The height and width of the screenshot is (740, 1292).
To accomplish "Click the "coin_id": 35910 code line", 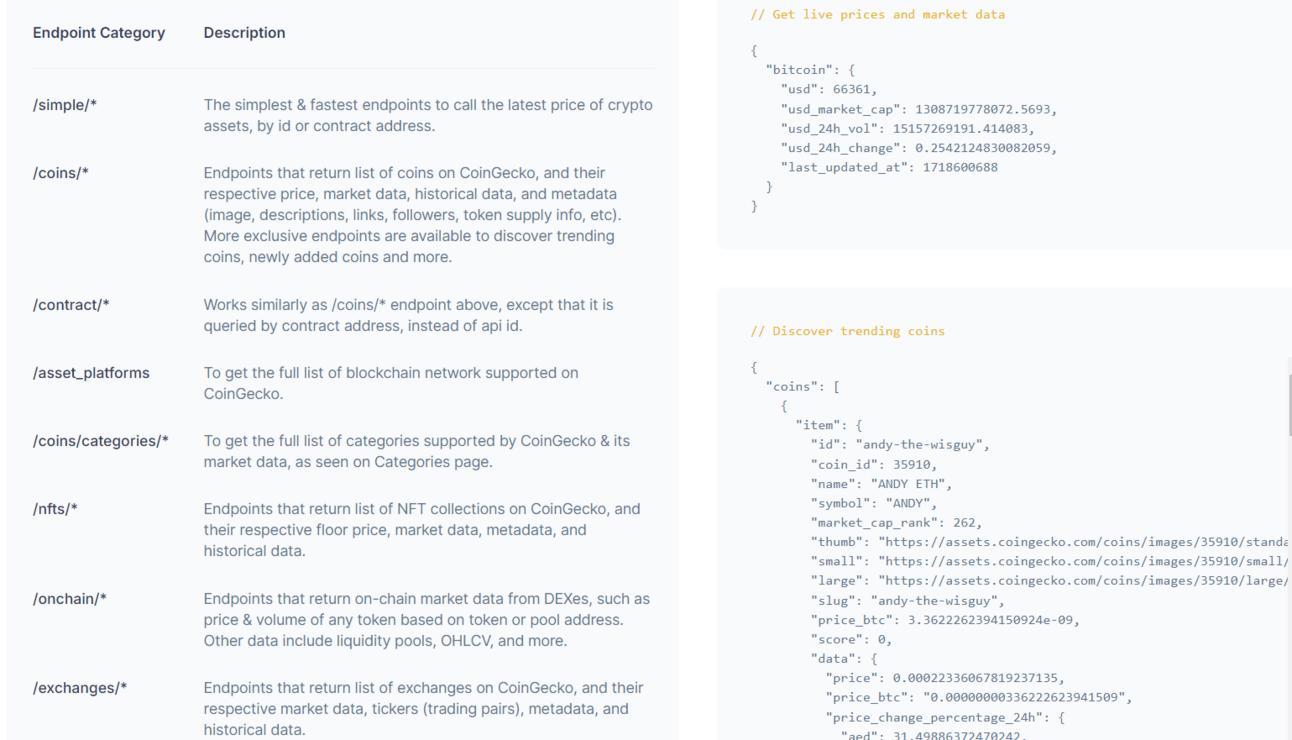I will click(874, 464).
